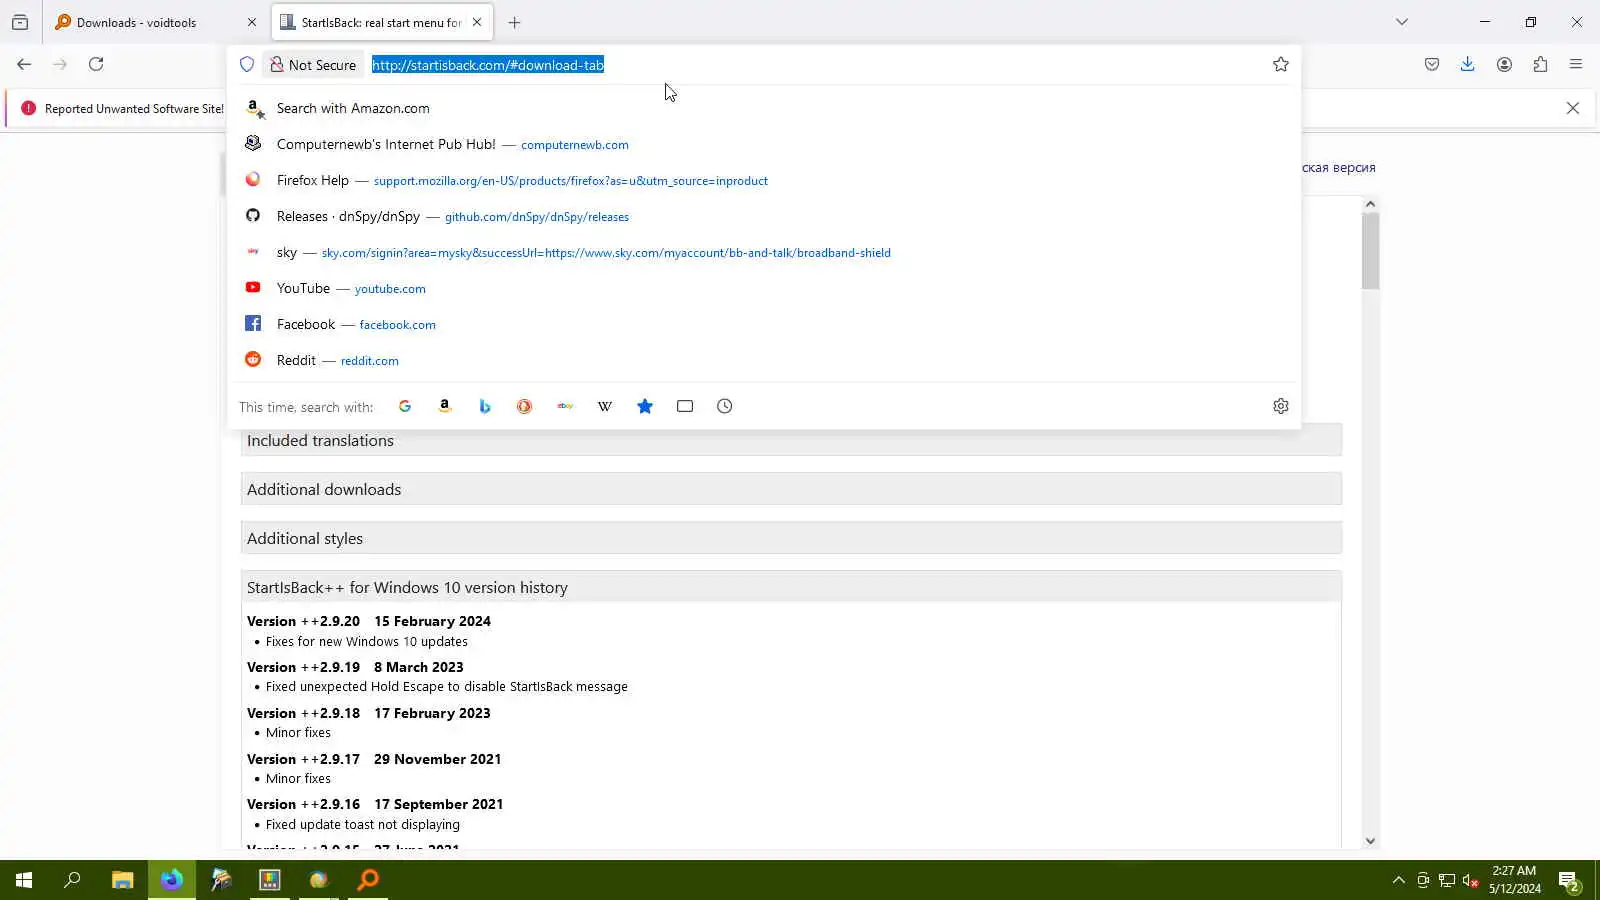Click the page scrollbar down arrow
The height and width of the screenshot is (900, 1600).
click(x=1370, y=841)
